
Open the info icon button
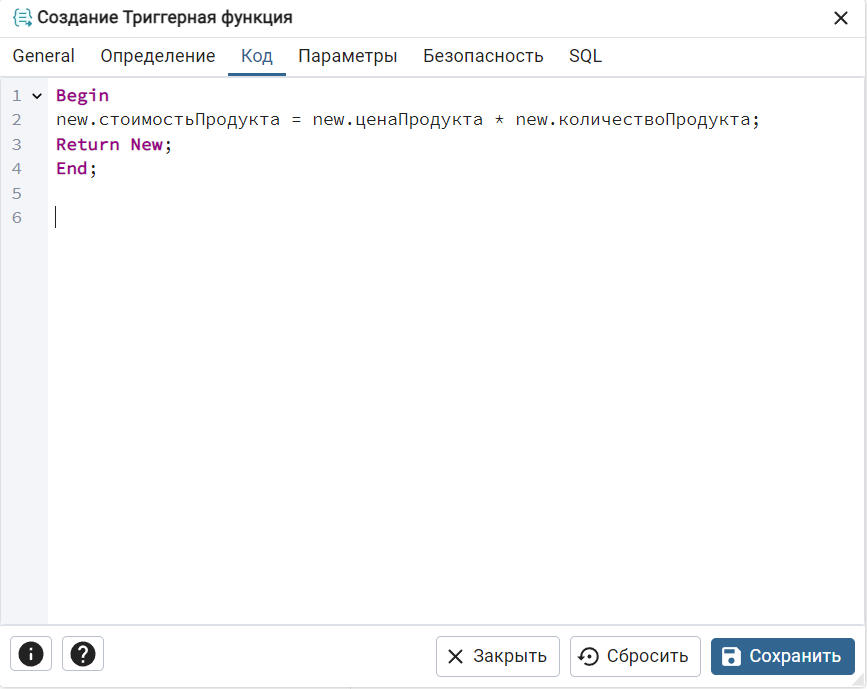click(31, 654)
